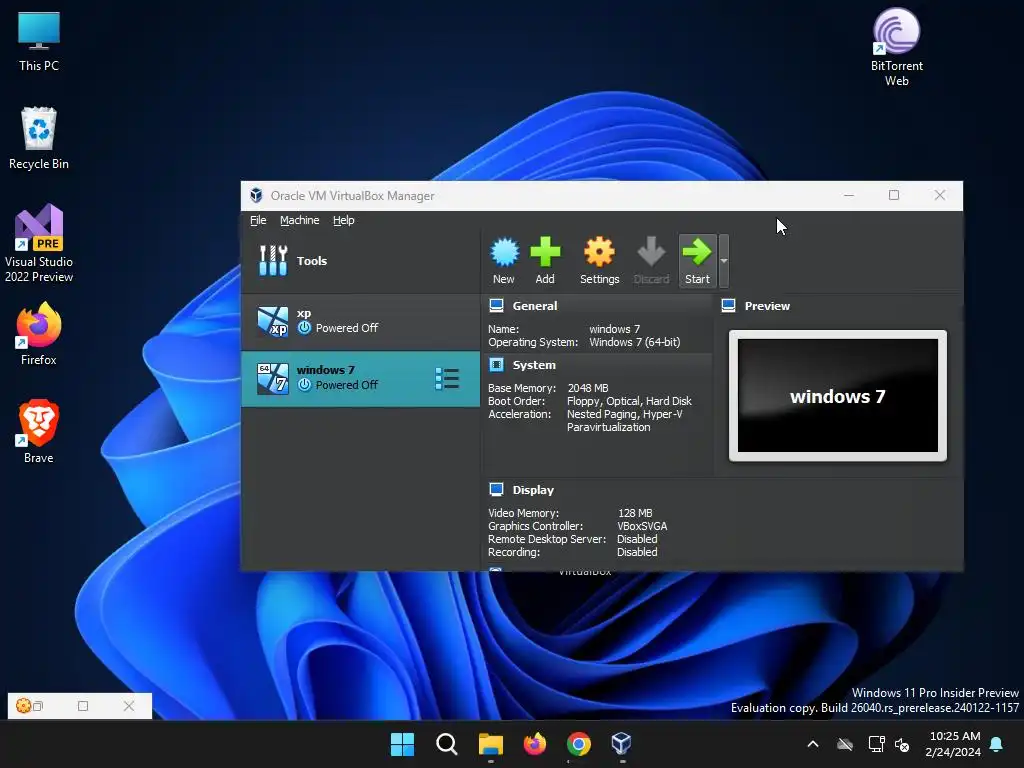Click the network tray icon
The width and height of the screenshot is (1024, 768).
point(876,744)
